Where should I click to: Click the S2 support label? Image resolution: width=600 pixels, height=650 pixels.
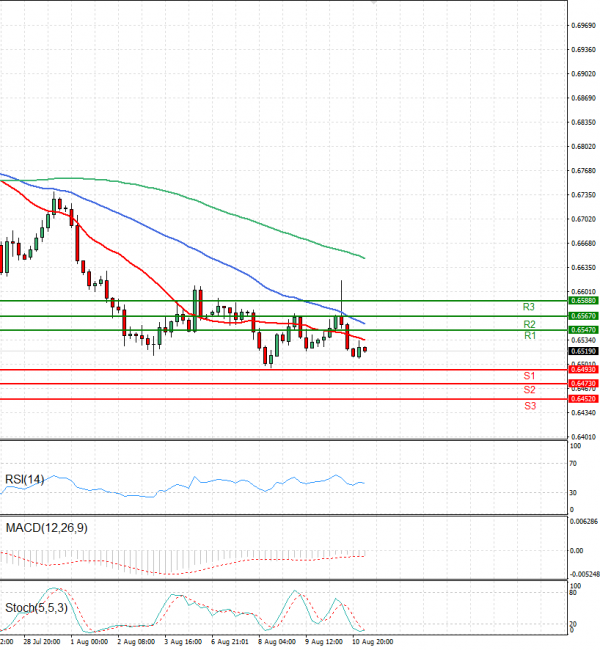click(x=530, y=390)
